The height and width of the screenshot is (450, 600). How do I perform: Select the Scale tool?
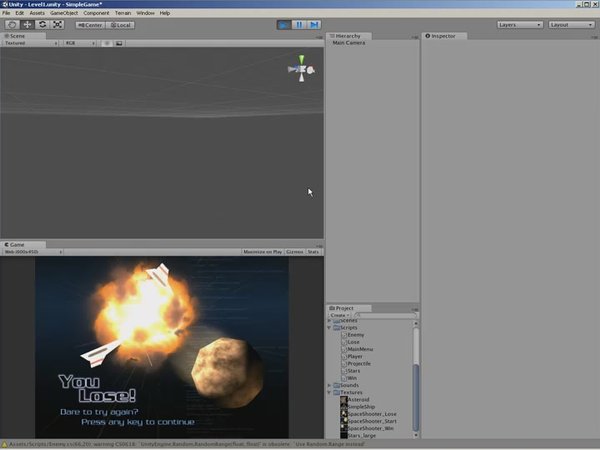pos(57,24)
